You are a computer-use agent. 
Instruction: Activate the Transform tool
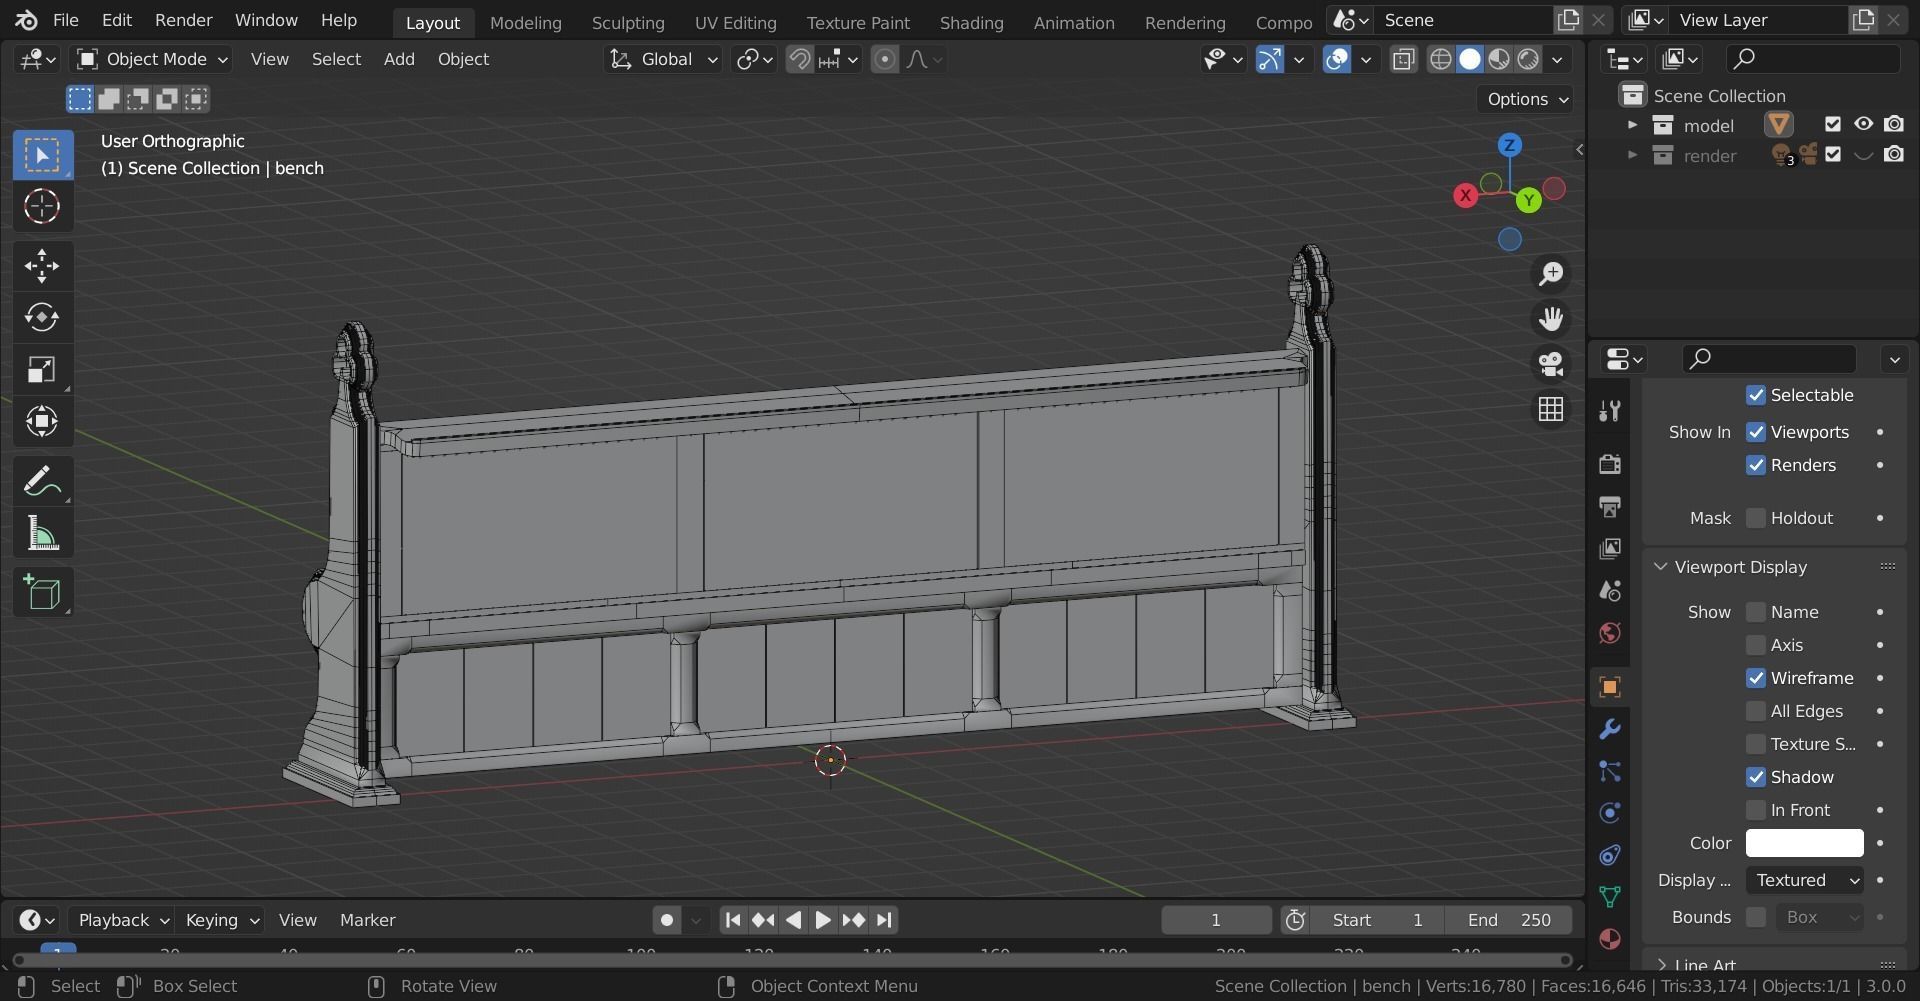tap(42, 421)
